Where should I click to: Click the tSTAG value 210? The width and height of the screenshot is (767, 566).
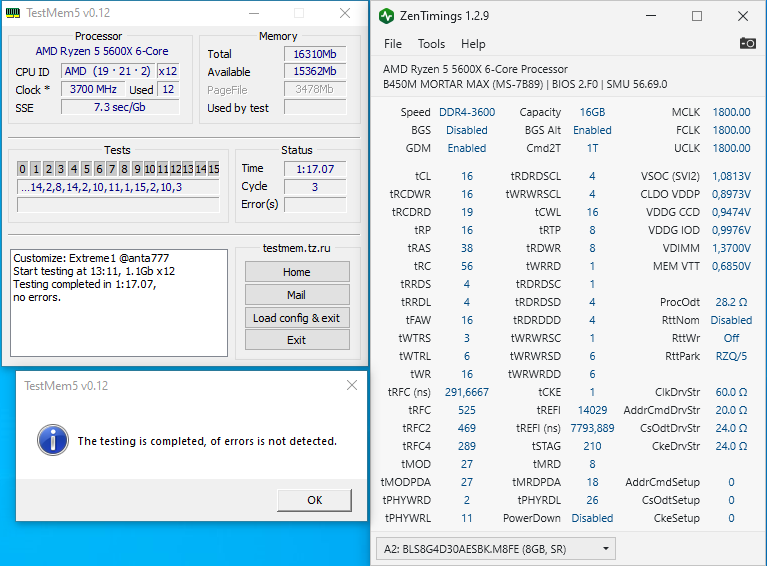click(592, 446)
